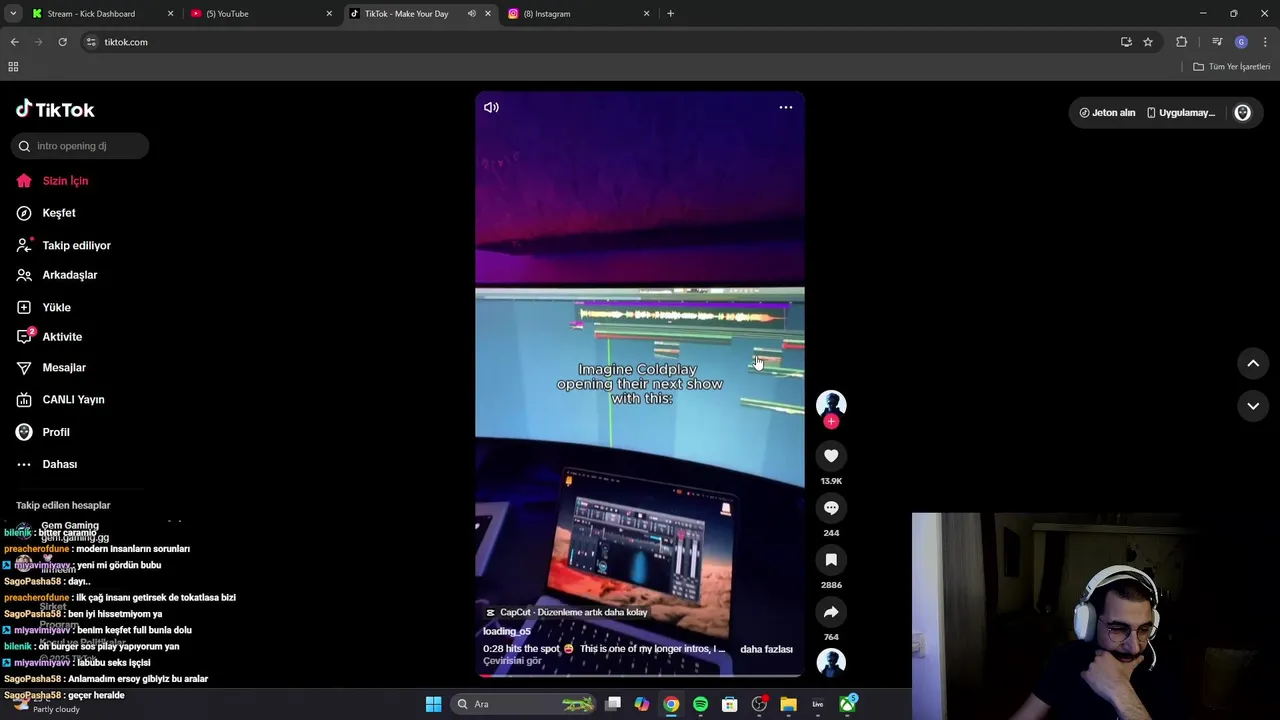Open the comments showing 244
This screenshot has width=1280, height=720.
831,508
